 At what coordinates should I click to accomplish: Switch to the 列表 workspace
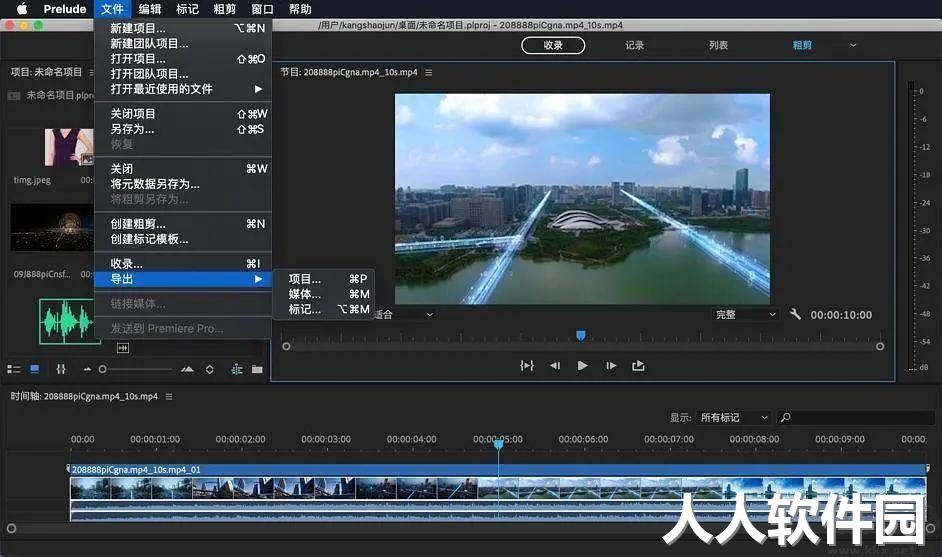pos(718,45)
